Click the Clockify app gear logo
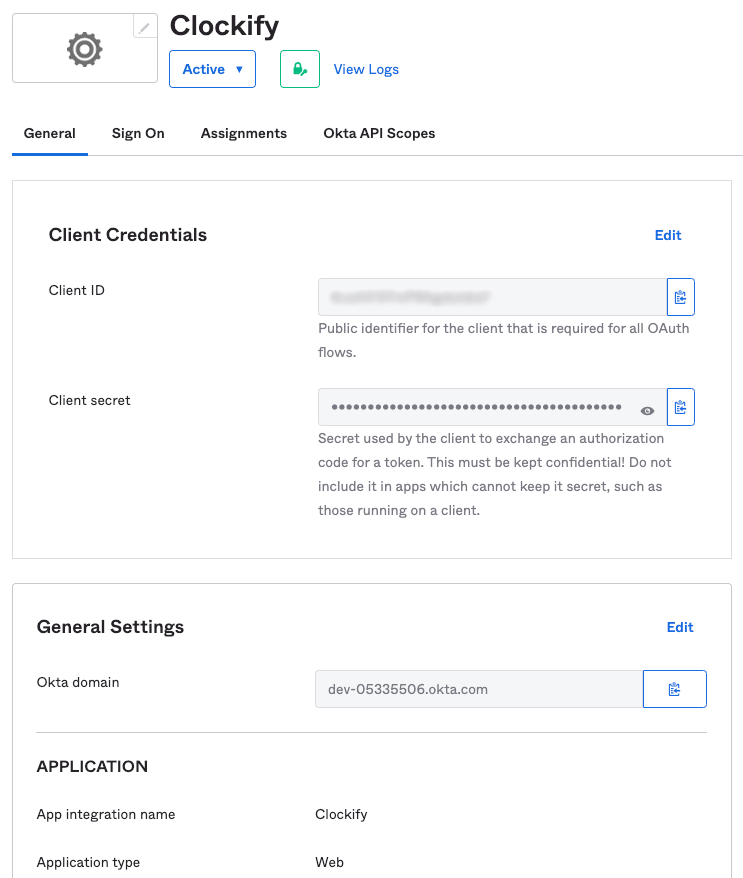Image resolution: width=743 pixels, height=878 pixels. pyautogui.click(x=85, y=49)
